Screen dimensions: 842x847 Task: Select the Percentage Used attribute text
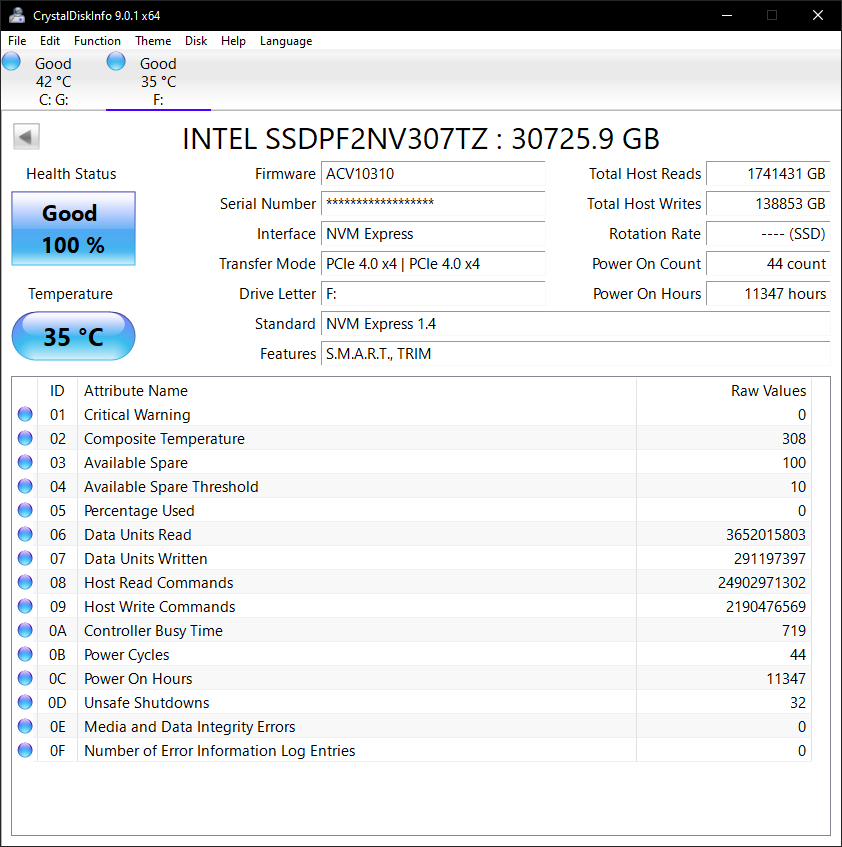click(x=139, y=510)
